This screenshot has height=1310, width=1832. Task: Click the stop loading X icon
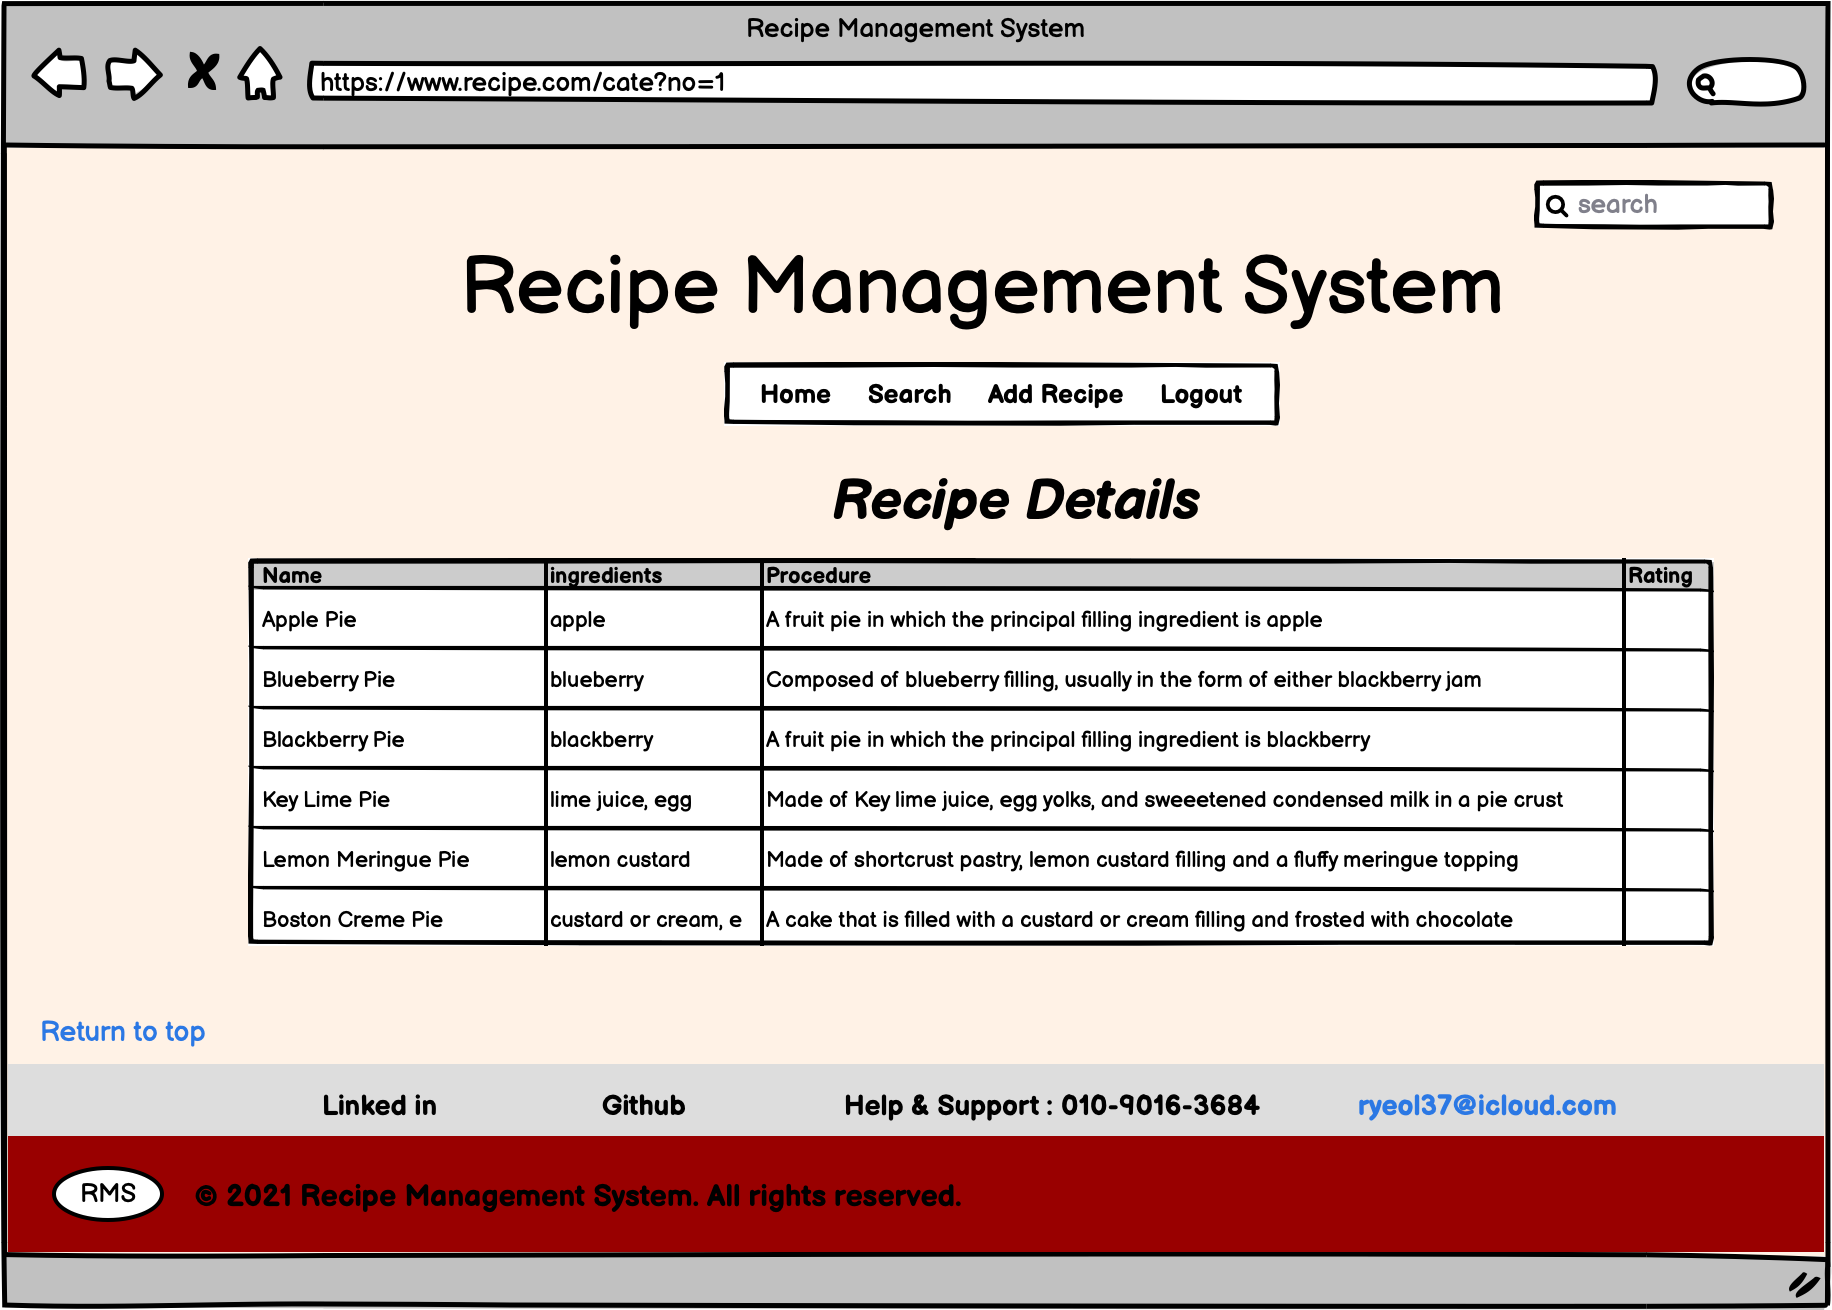coord(203,73)
